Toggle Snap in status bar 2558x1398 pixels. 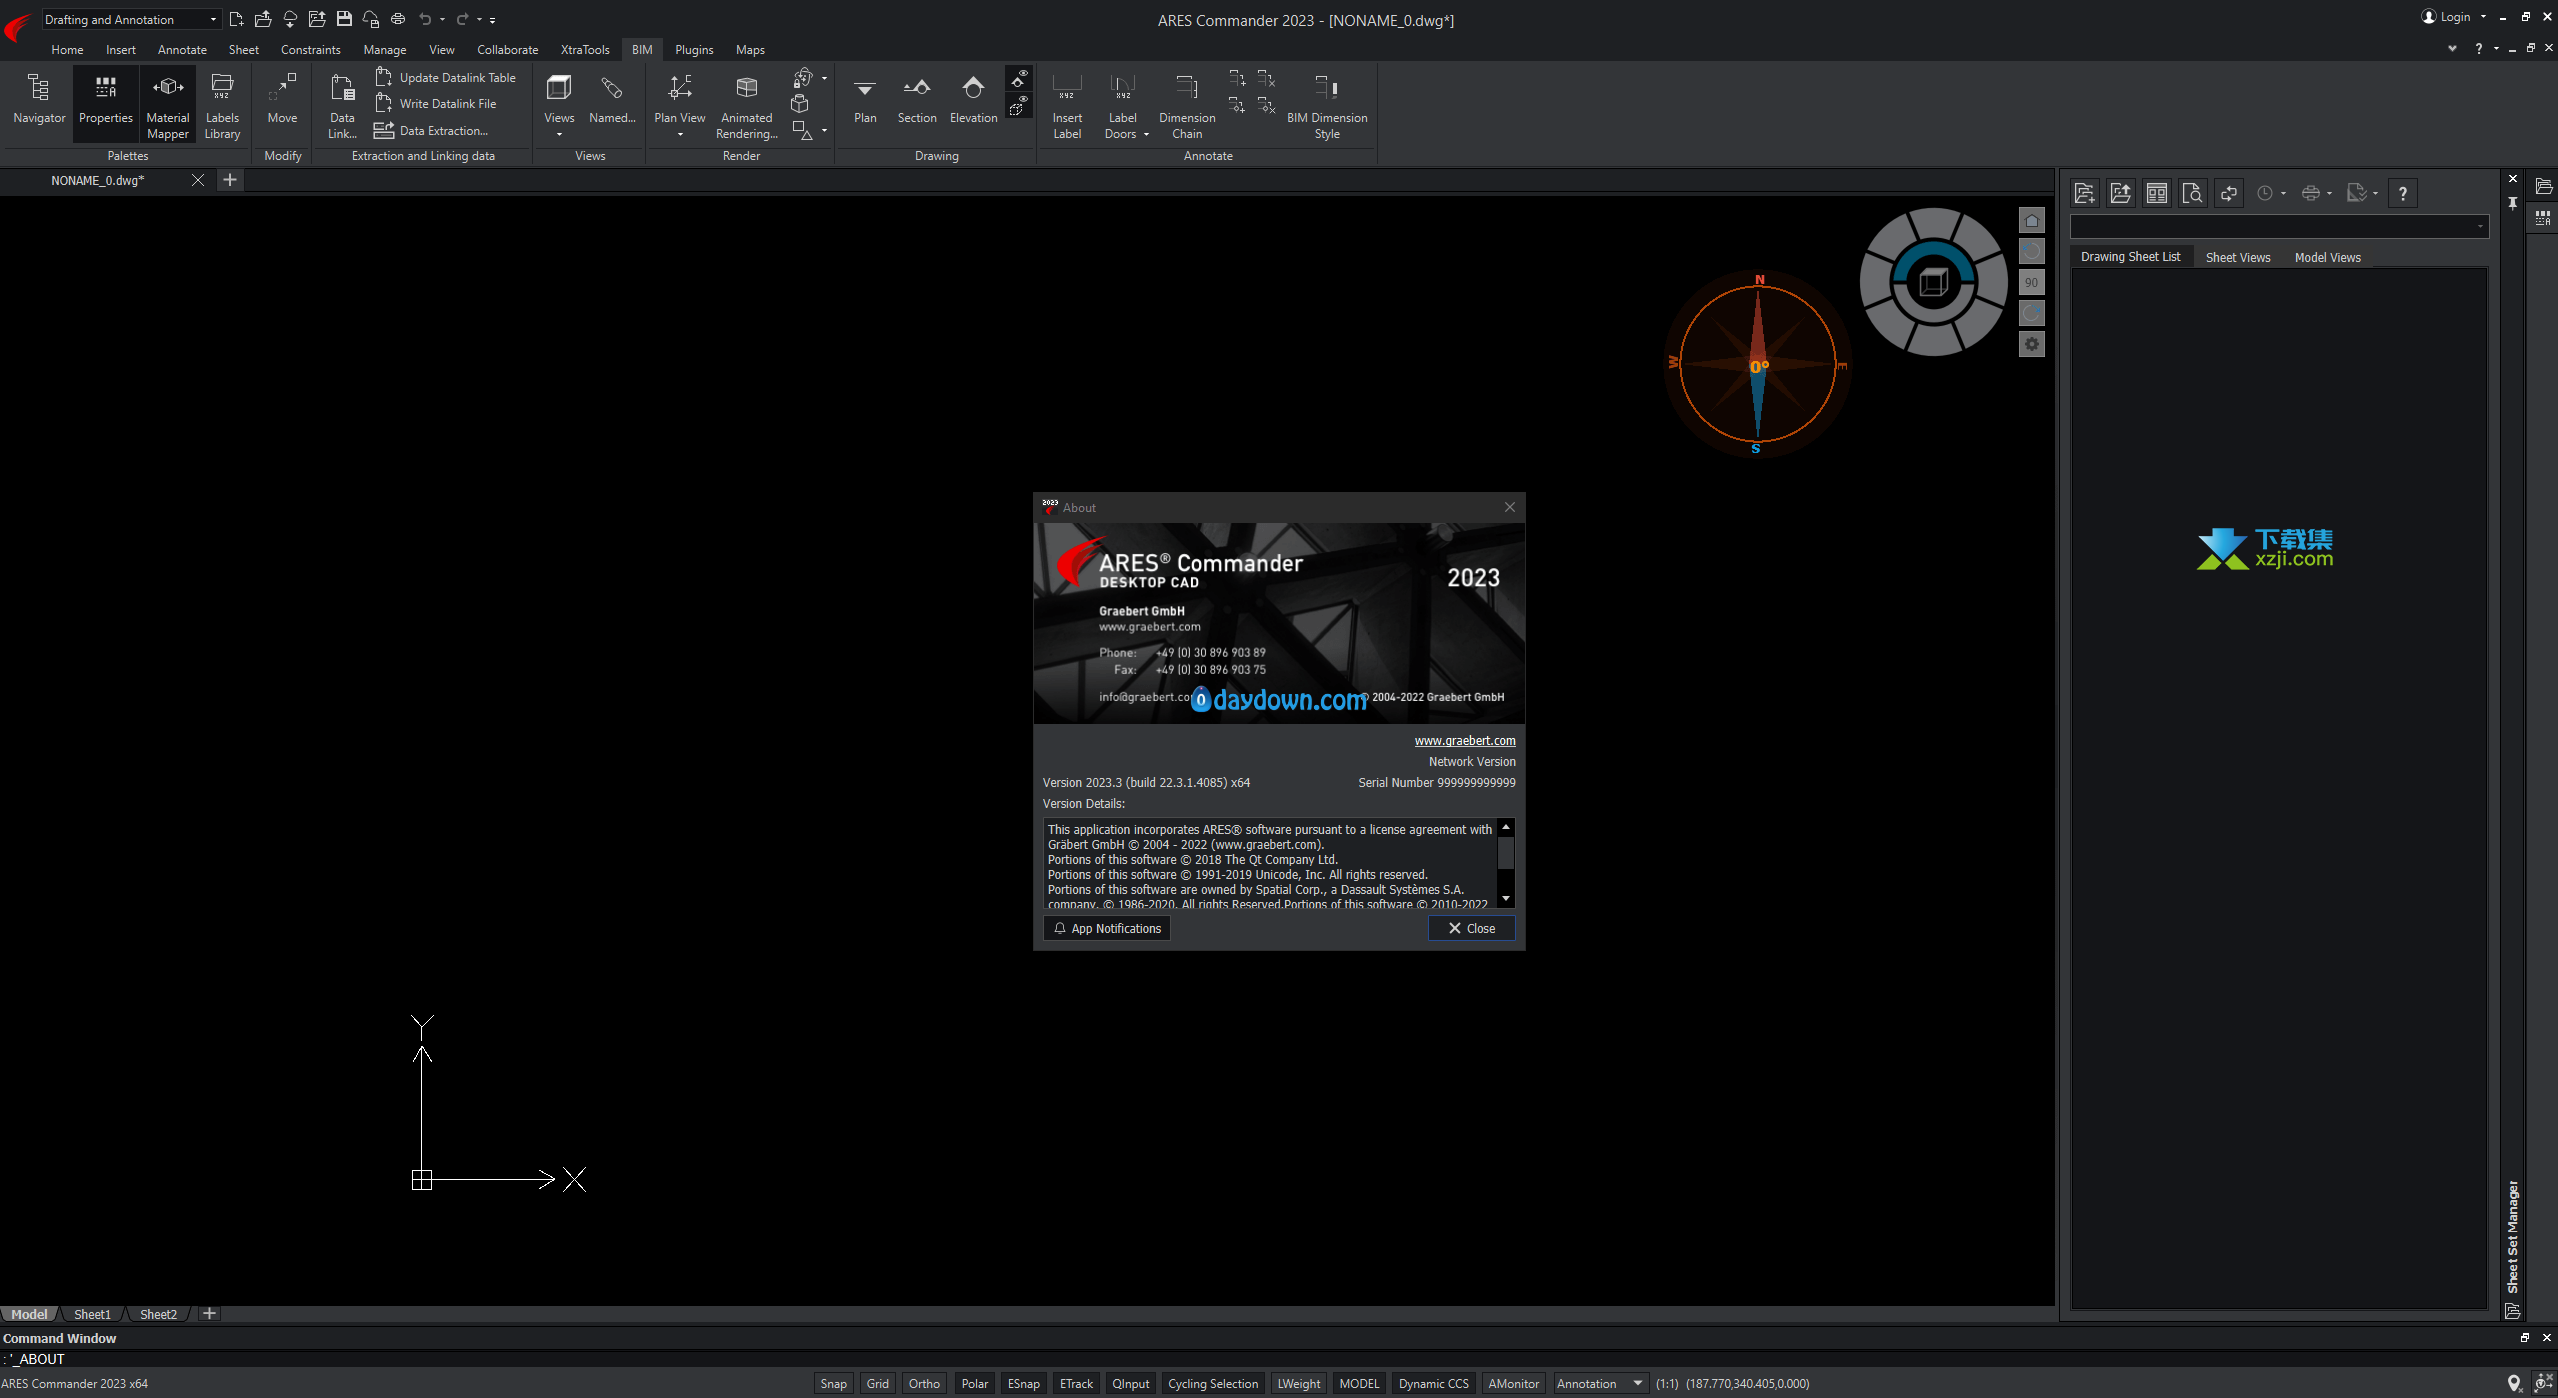coord(833,1383)
